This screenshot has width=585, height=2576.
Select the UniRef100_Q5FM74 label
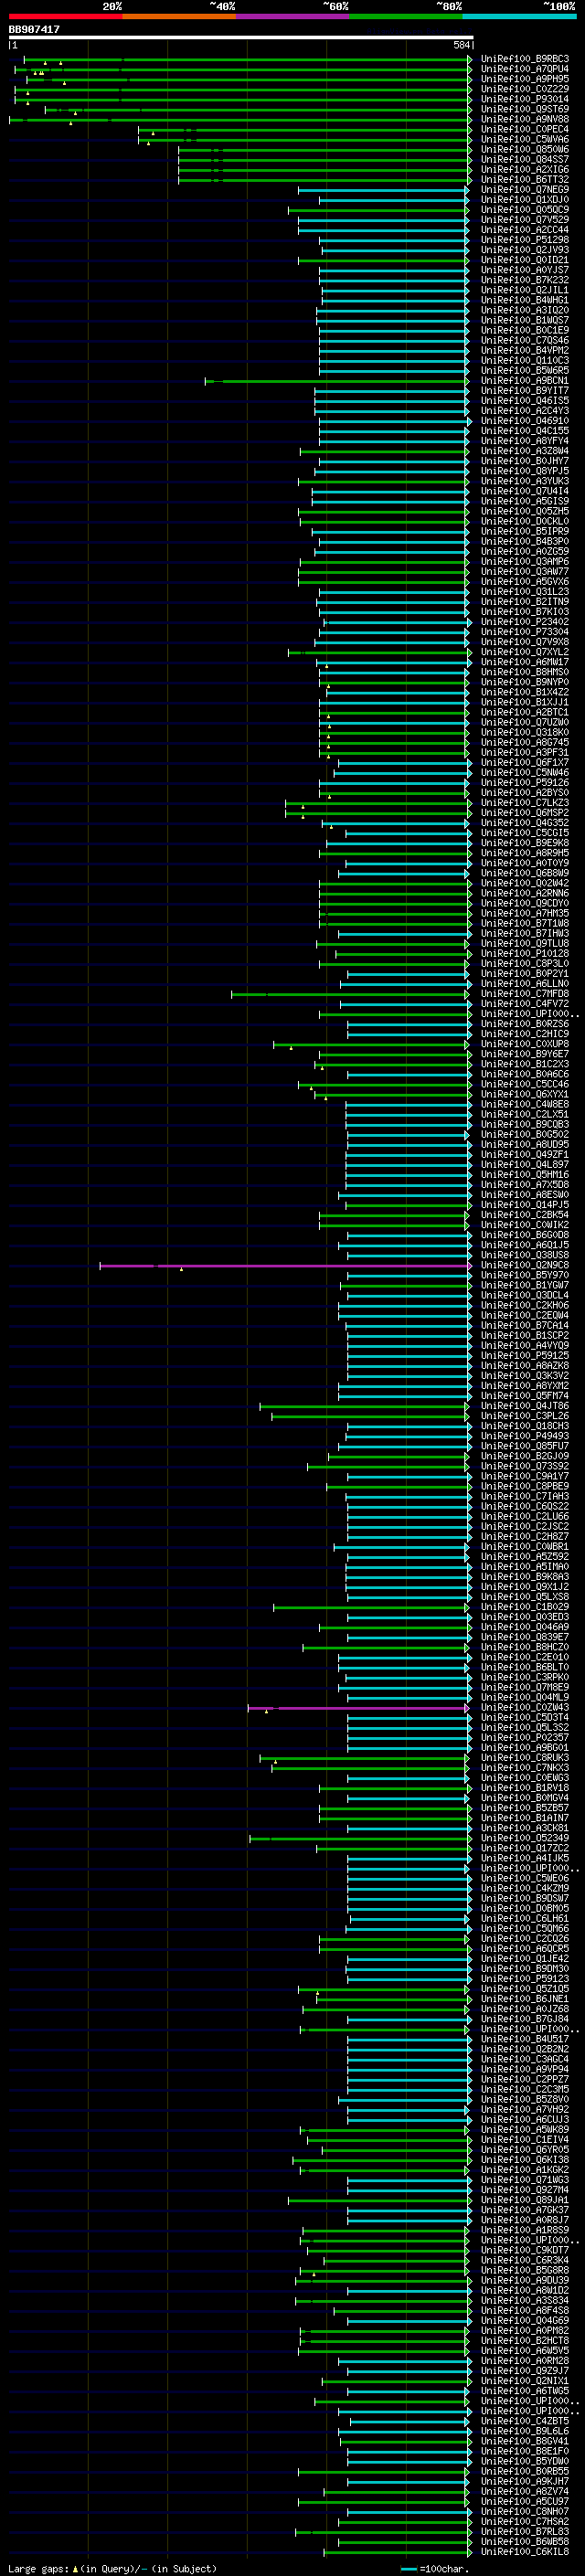click(525, 1396)
